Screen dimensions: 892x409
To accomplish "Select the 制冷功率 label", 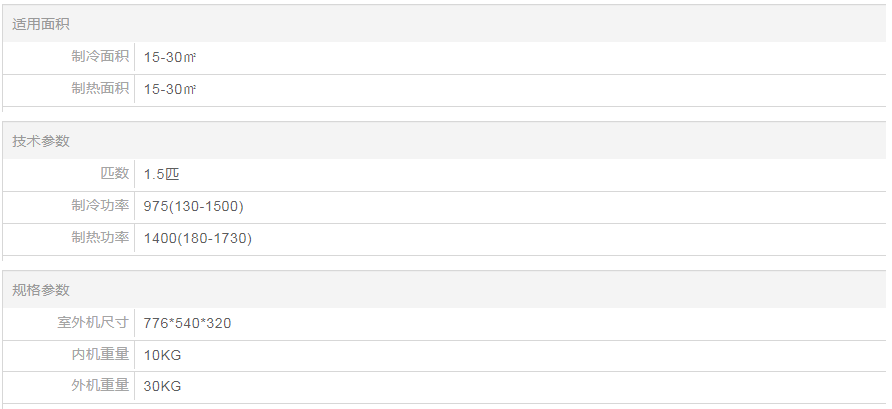I will [x=100, y=206].
